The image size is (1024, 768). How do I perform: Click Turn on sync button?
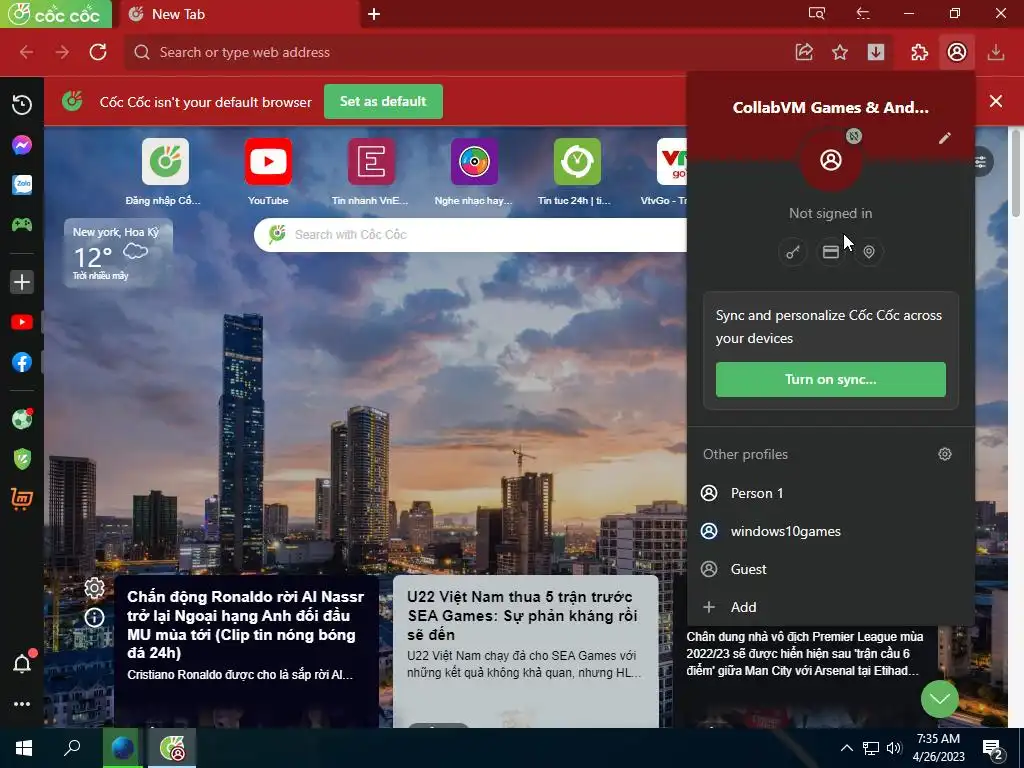[x=831, y=379]
